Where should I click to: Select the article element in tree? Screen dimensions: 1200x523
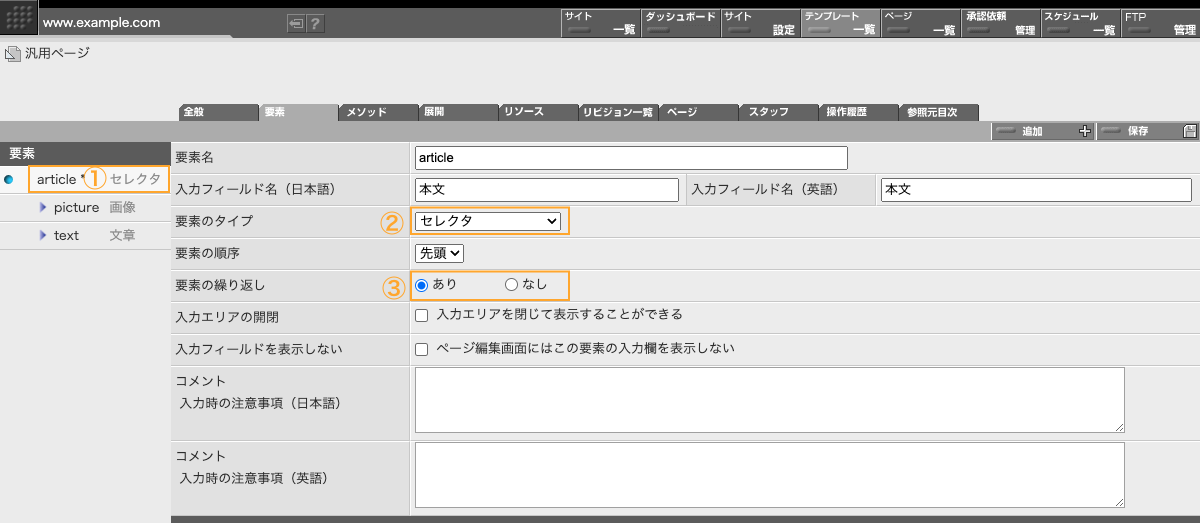pos(57,179)
